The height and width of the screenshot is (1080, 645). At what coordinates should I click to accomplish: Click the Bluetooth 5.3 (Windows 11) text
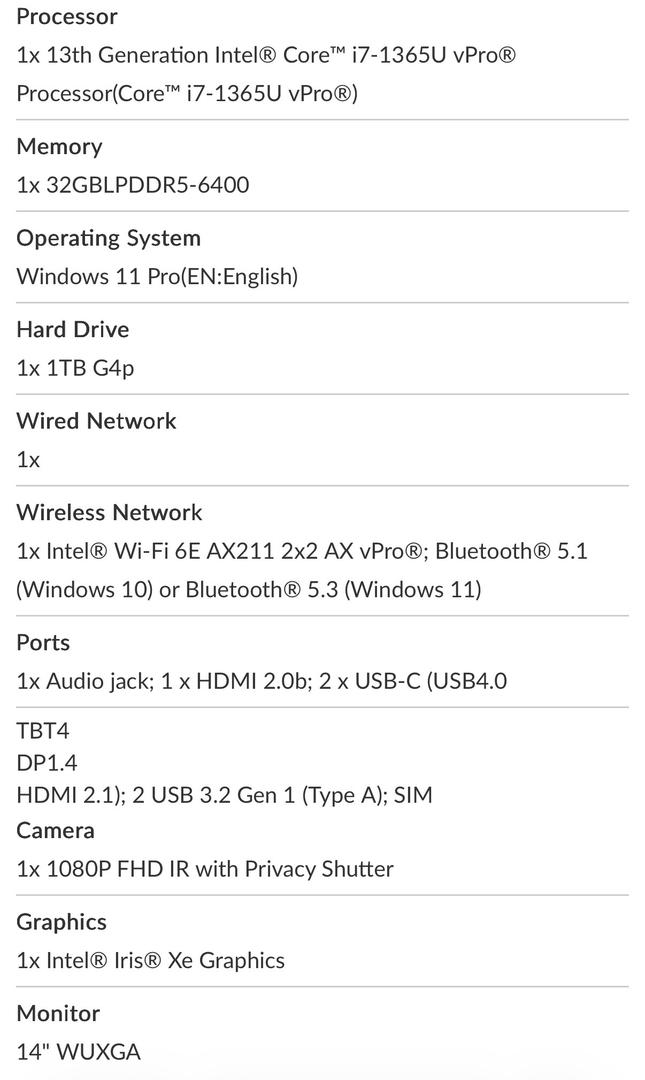[333, 590]
